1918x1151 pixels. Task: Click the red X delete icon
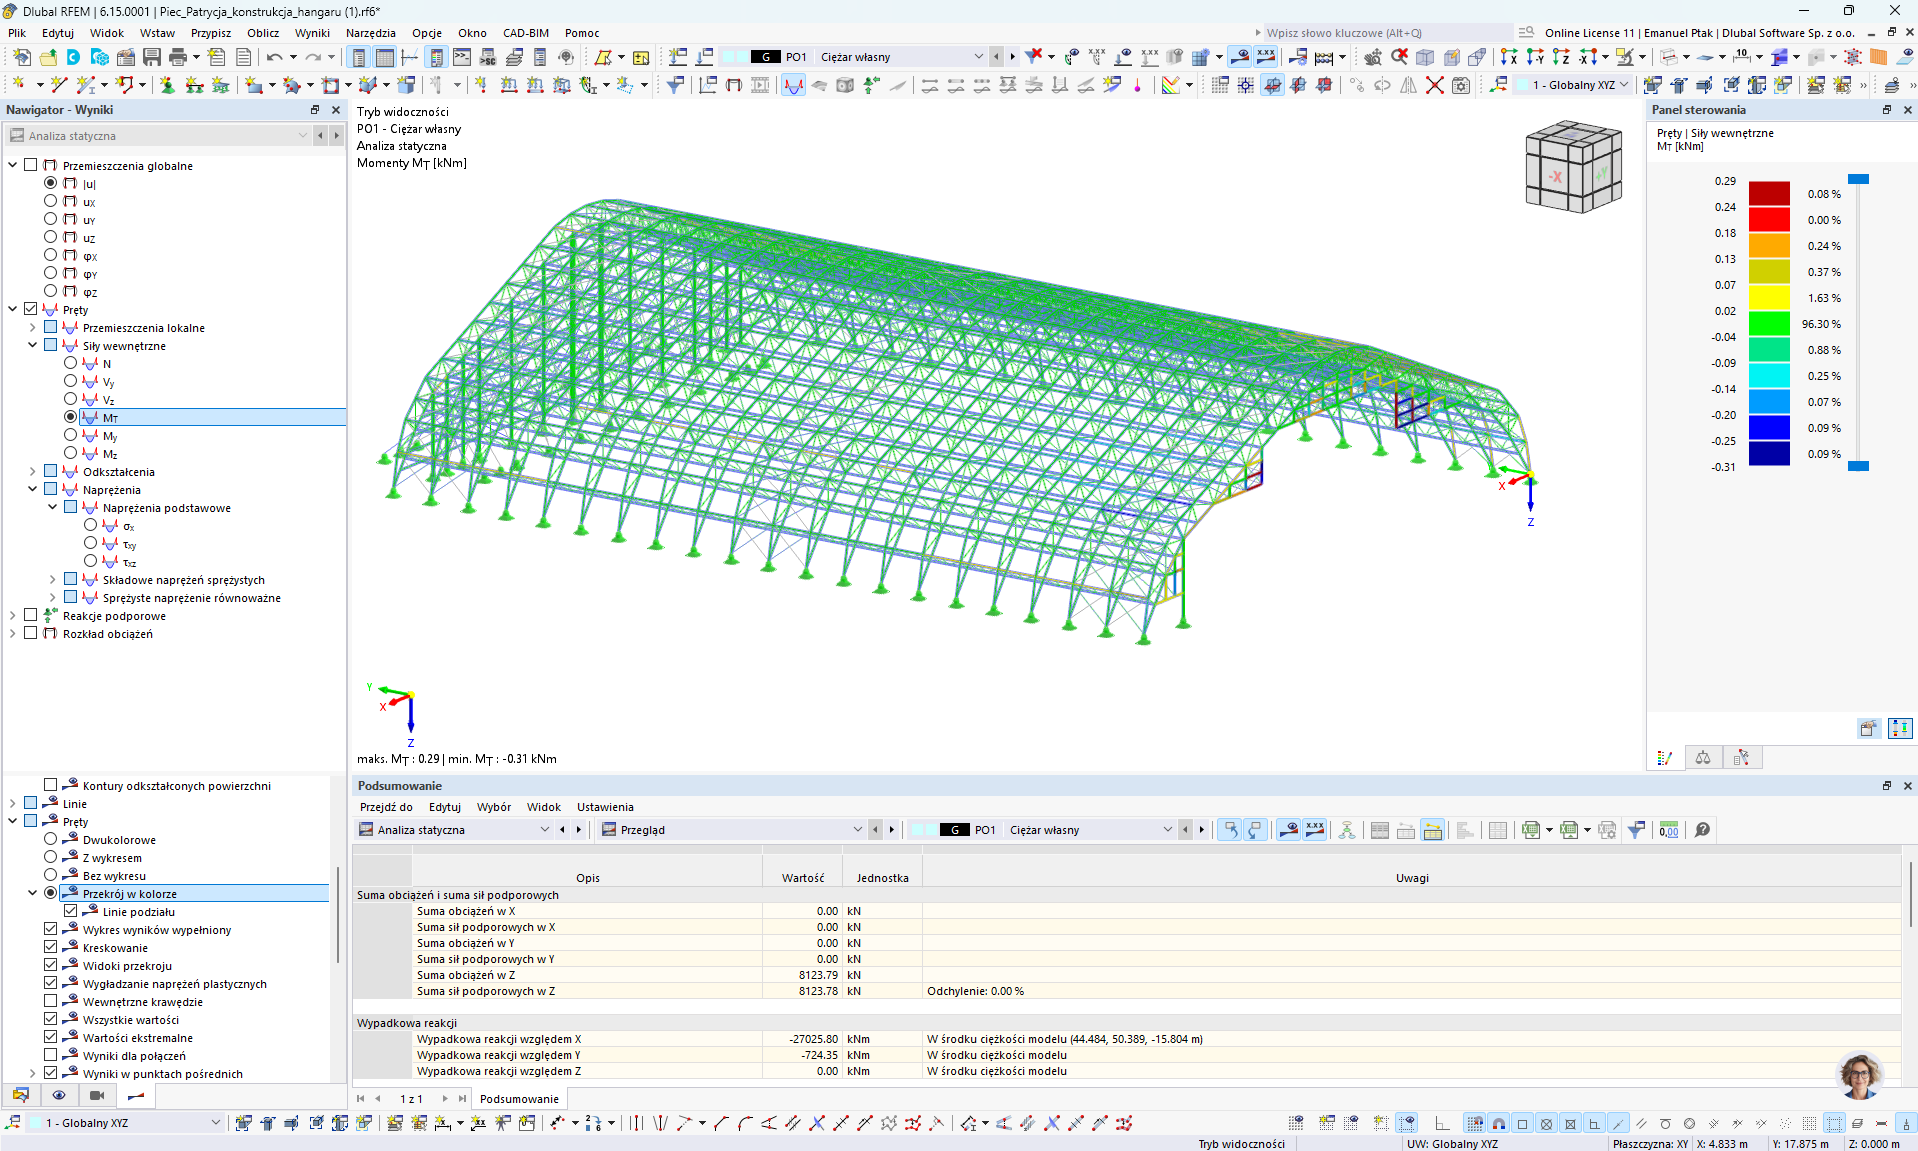coord(1435,85)
